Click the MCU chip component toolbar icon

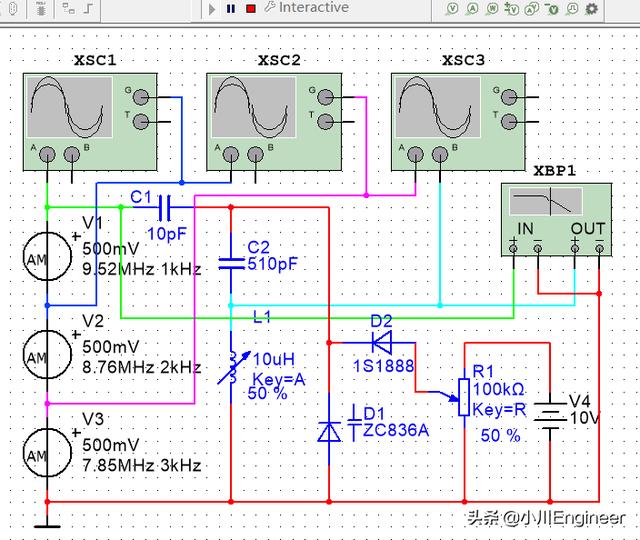click(40, 9)
